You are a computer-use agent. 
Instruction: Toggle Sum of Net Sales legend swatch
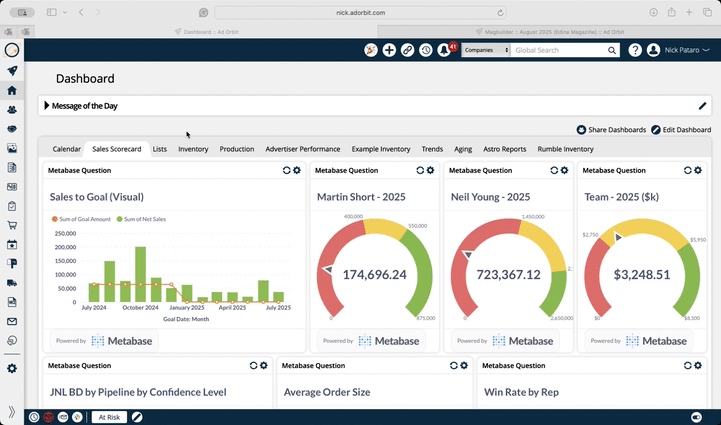120,219
